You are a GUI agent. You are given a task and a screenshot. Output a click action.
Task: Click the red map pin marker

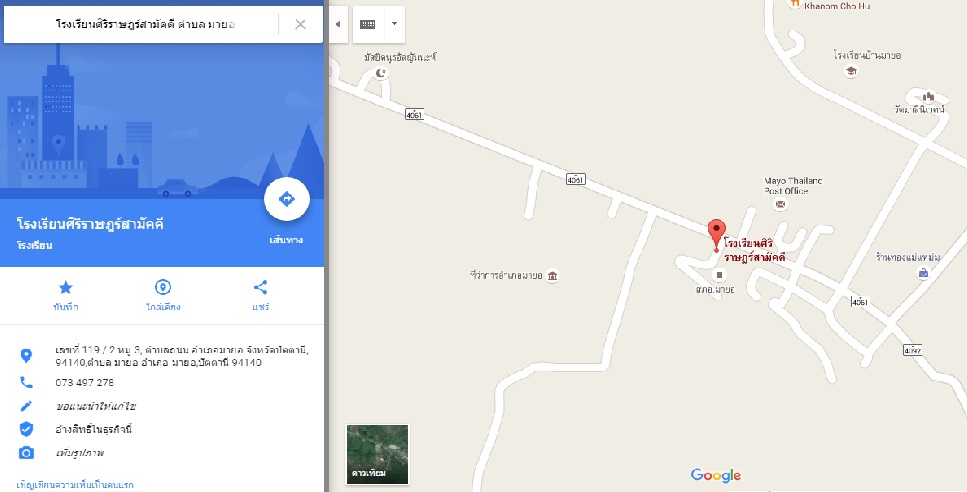(716, 235)
